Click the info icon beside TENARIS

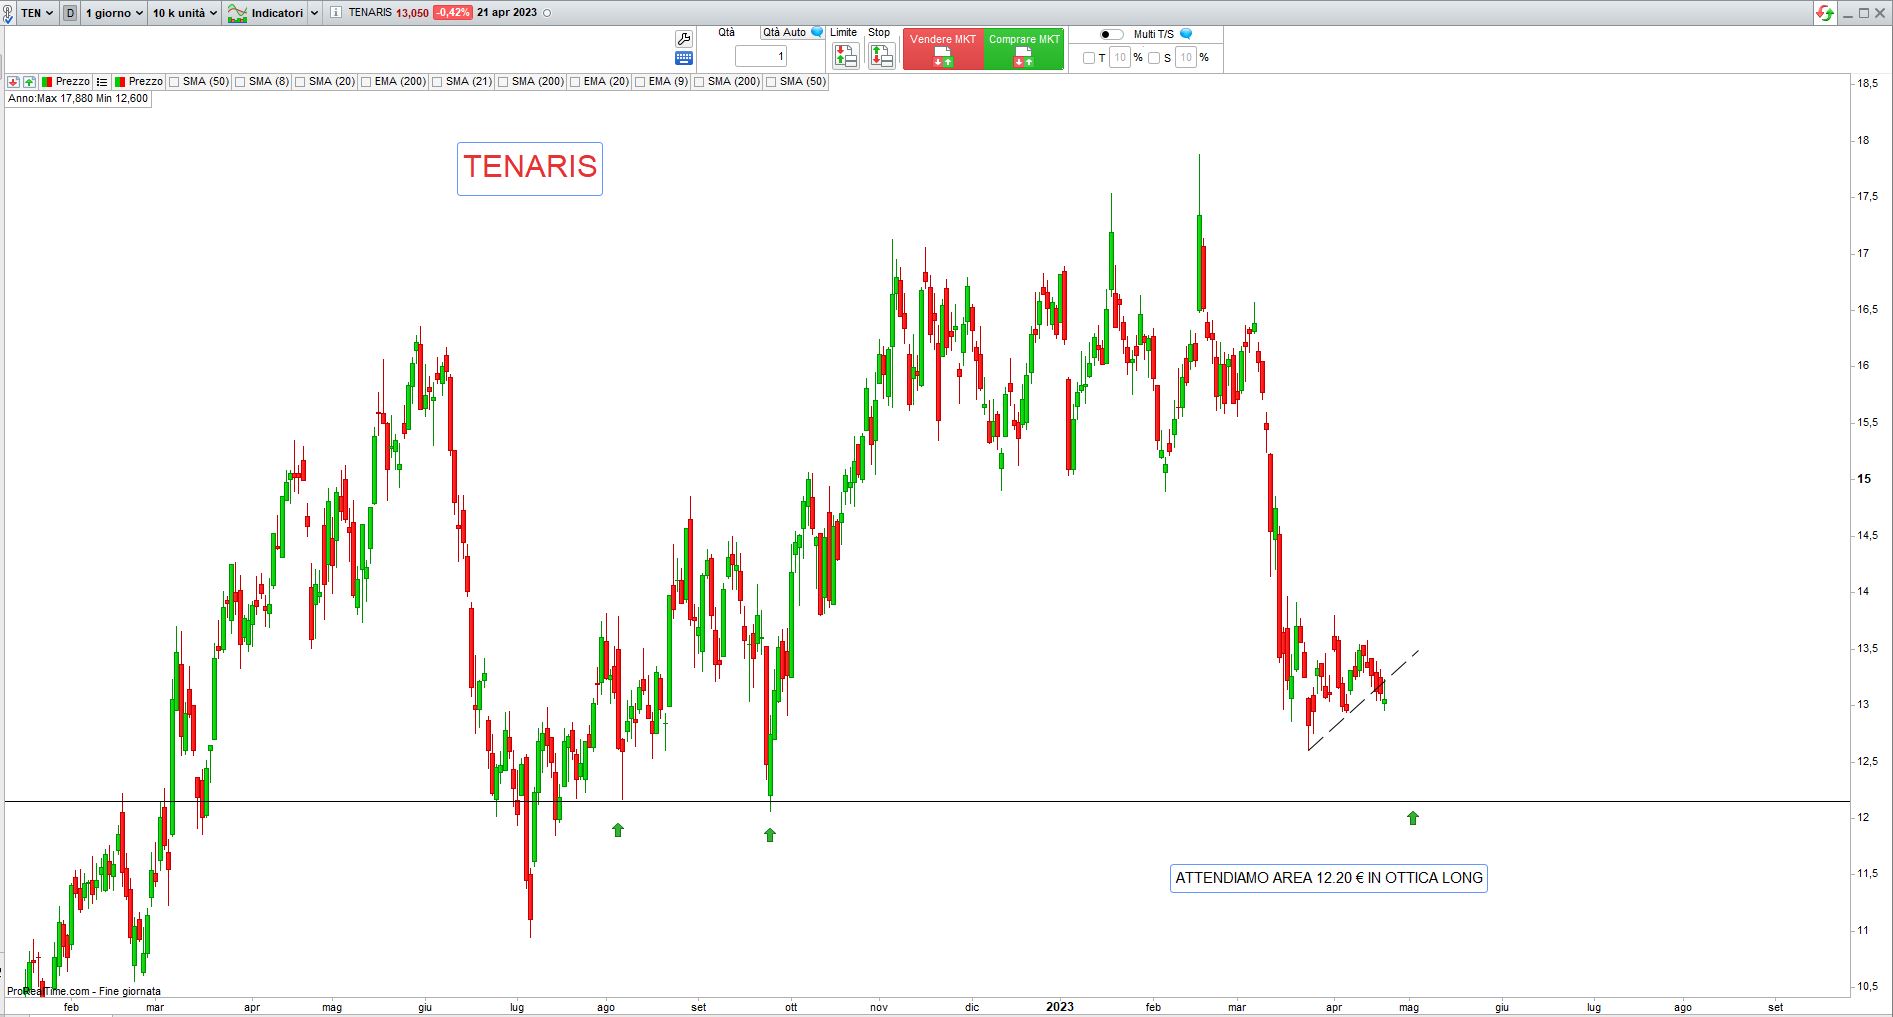point(335,13)
